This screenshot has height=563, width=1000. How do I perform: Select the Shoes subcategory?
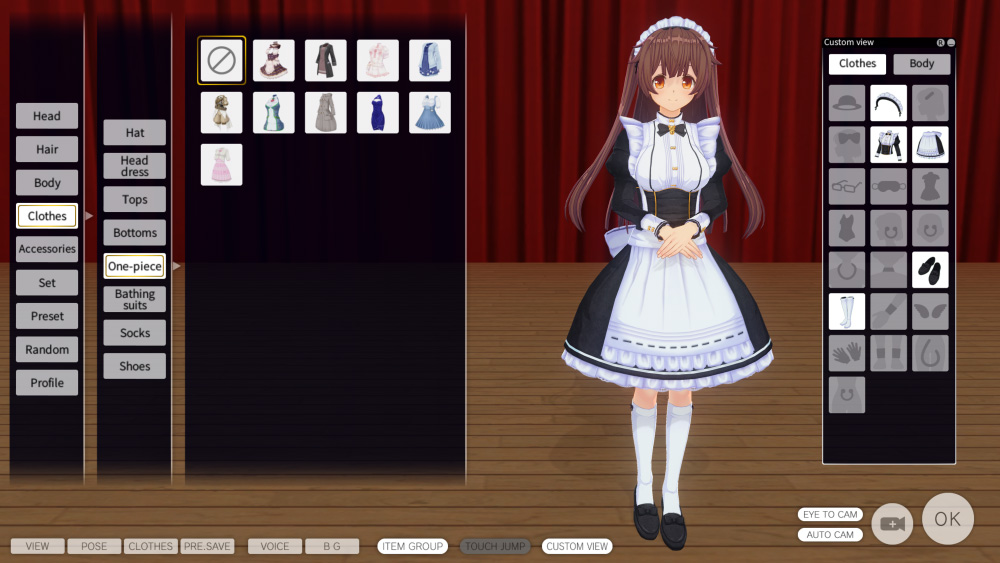coord(135,366)
